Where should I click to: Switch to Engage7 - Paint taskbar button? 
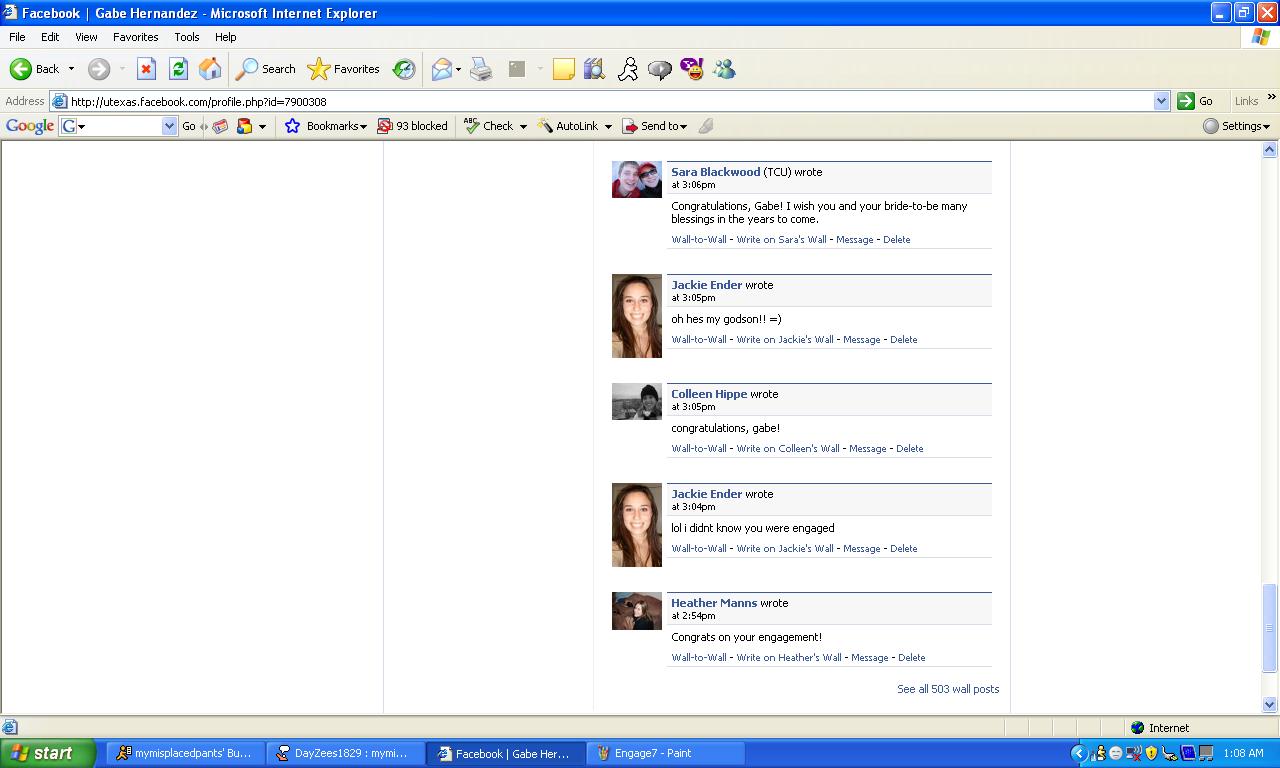click(x=666, y=753)
